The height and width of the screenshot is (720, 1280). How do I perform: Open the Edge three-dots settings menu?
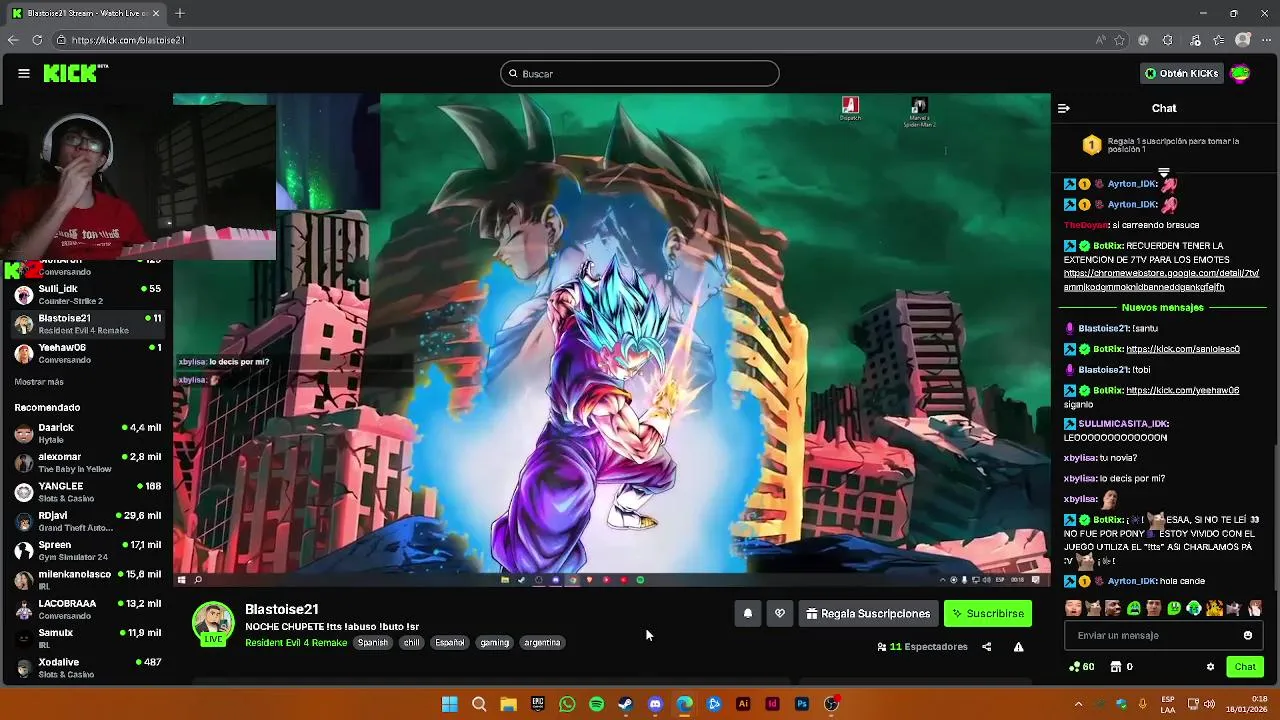[x=1266, y=40]
